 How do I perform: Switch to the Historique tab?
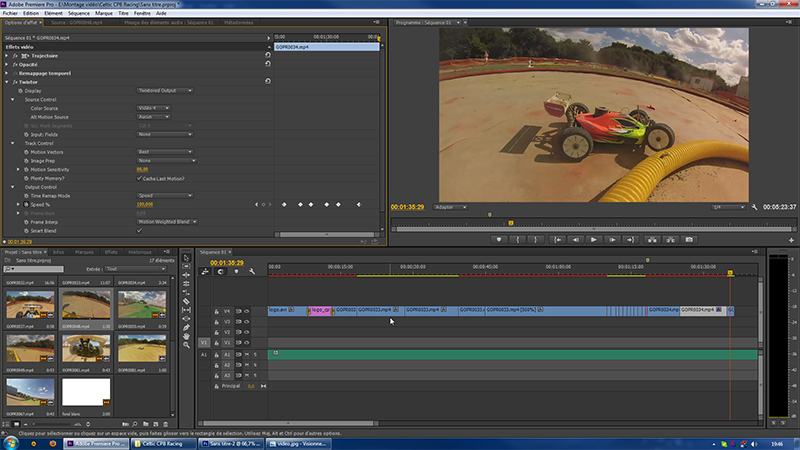[140, 252]
